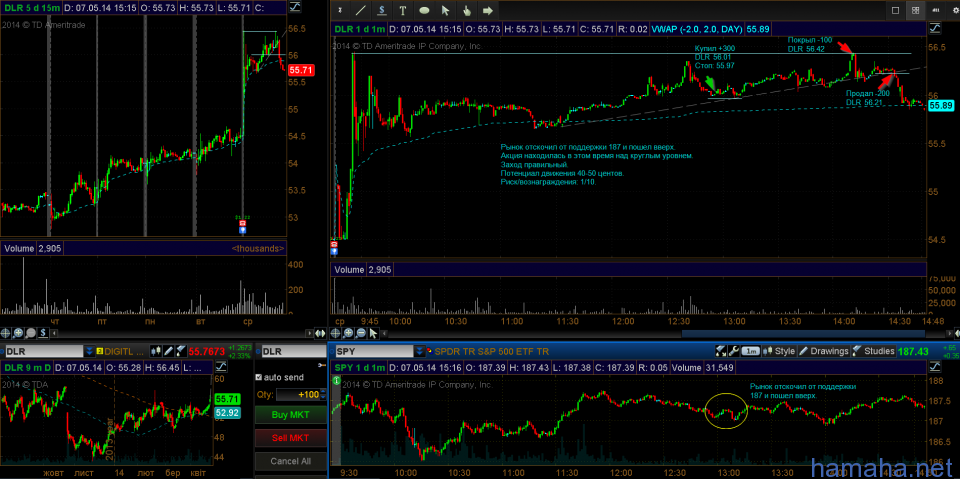Select the pan hand tool
This screenshot has height=479, width=960.
(x=467, y=10)
